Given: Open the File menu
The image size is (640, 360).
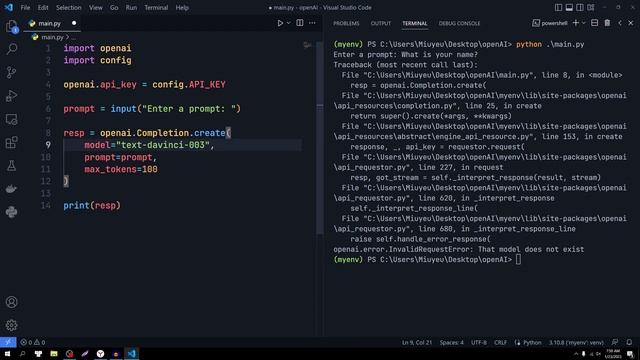Looking at the screenshot, I should click(25, 7).
